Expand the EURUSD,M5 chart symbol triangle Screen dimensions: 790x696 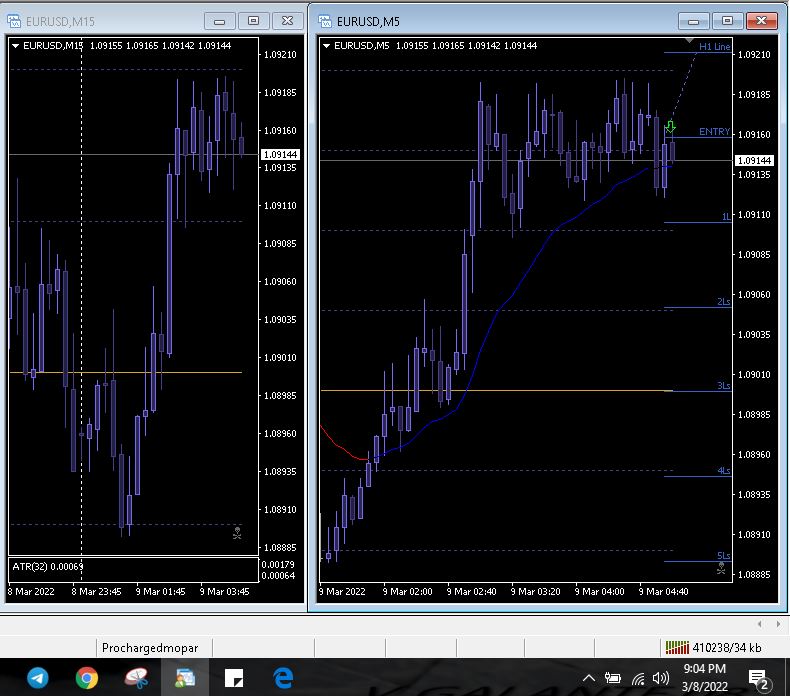[x=326, y=46]
